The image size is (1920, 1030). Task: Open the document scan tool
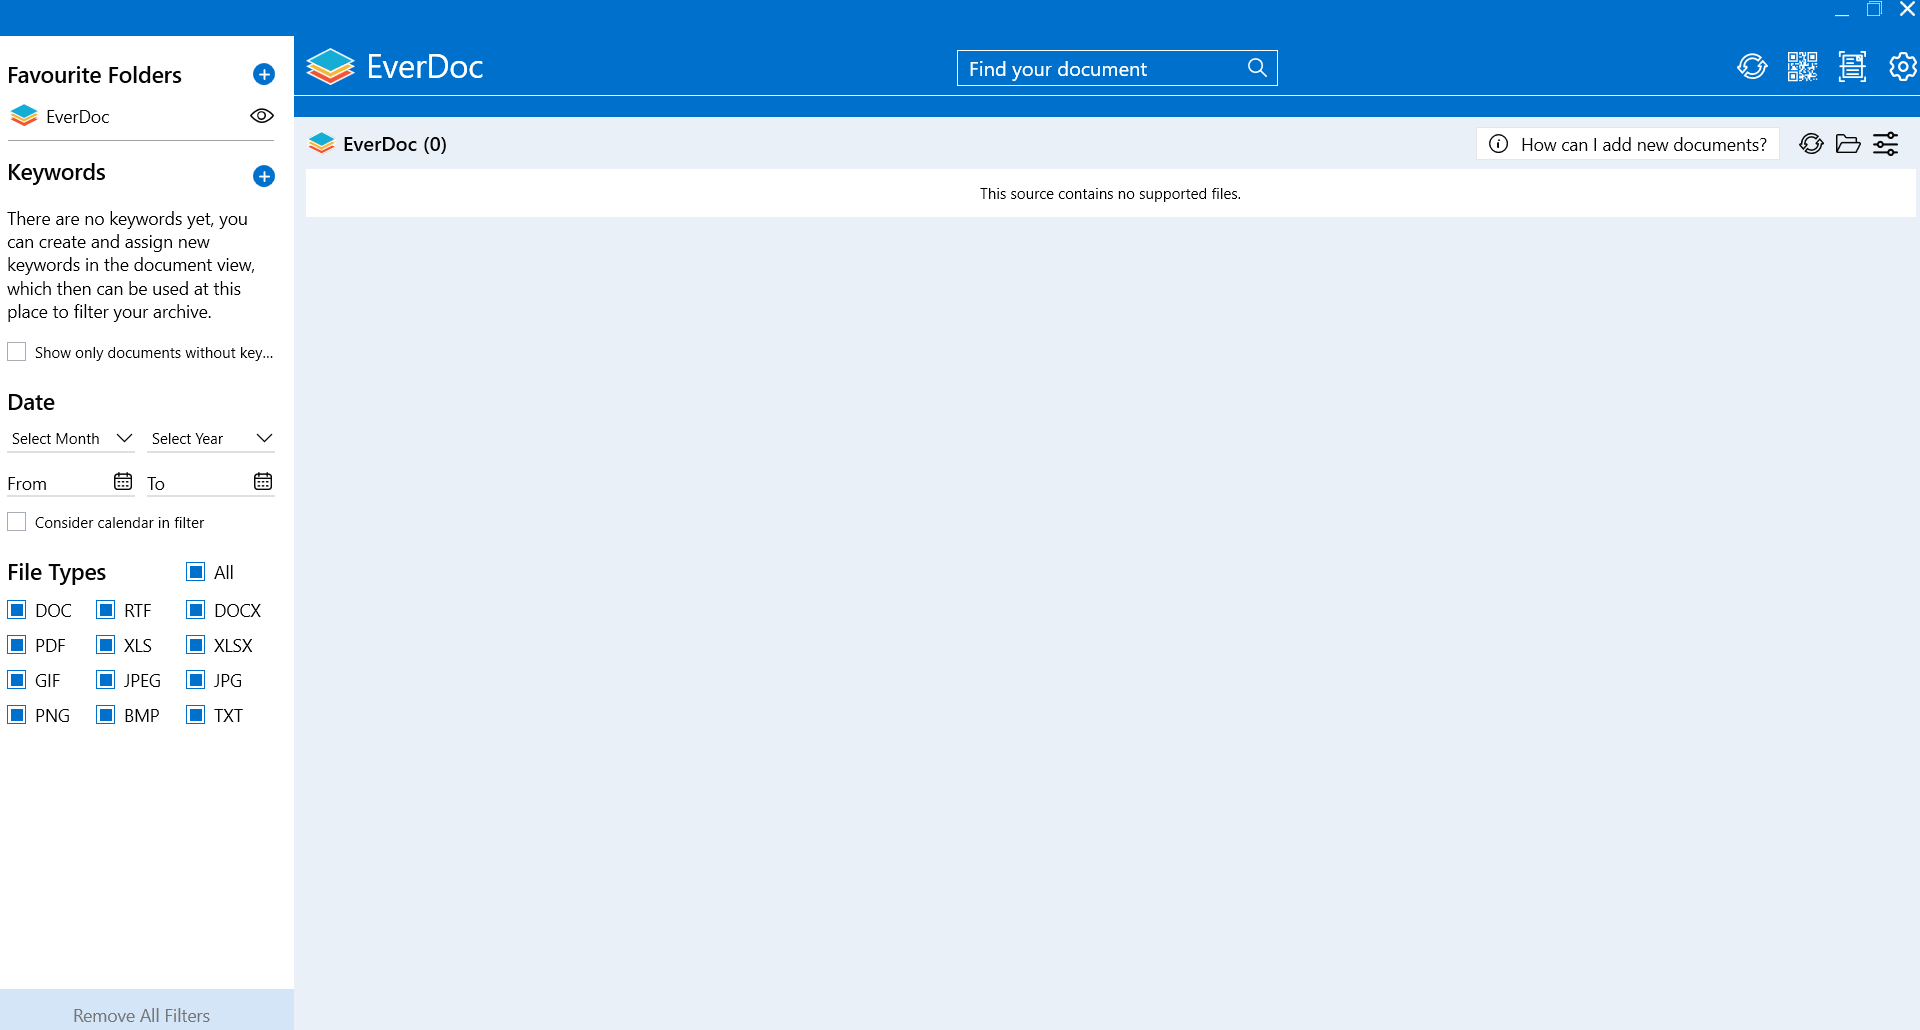pyautogui.click(x=1852, y=67)
